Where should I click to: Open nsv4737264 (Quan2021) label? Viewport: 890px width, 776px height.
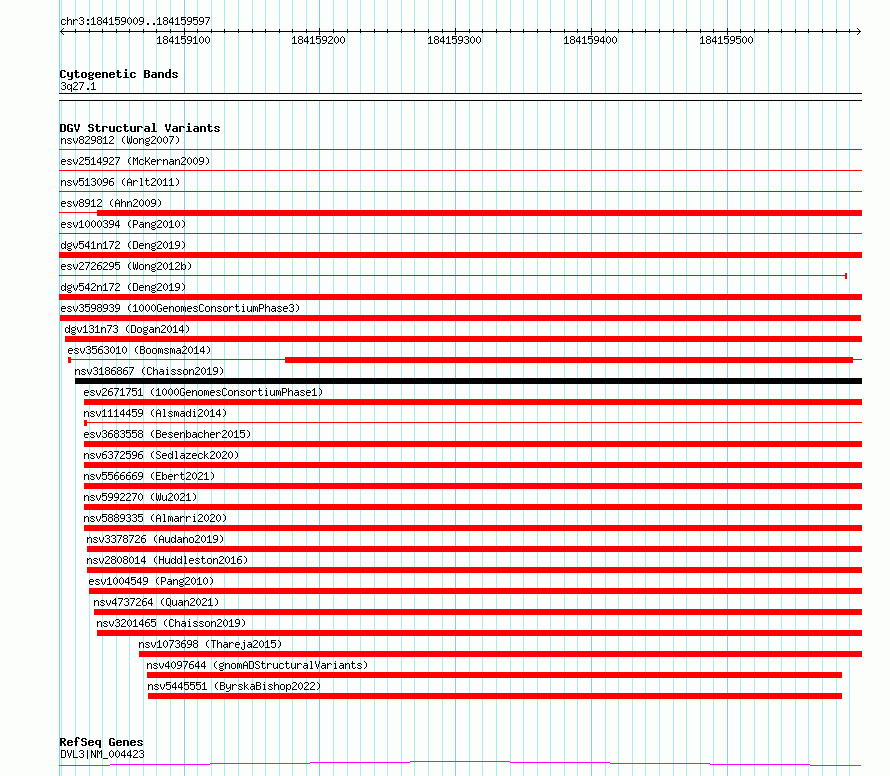[156, 602]
